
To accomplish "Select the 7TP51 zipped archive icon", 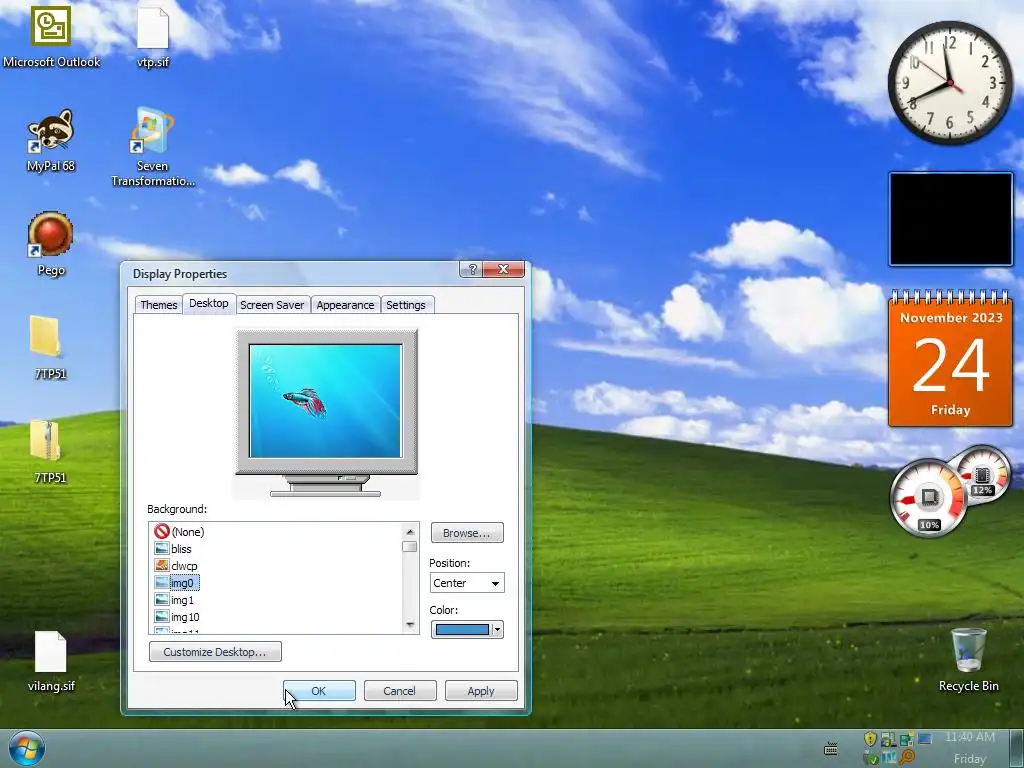I will (45, 441).
